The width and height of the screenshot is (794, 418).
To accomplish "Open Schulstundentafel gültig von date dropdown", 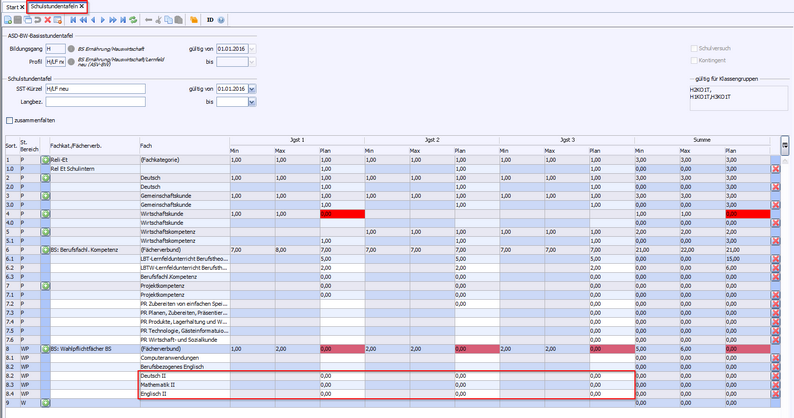I will [252, 89].
